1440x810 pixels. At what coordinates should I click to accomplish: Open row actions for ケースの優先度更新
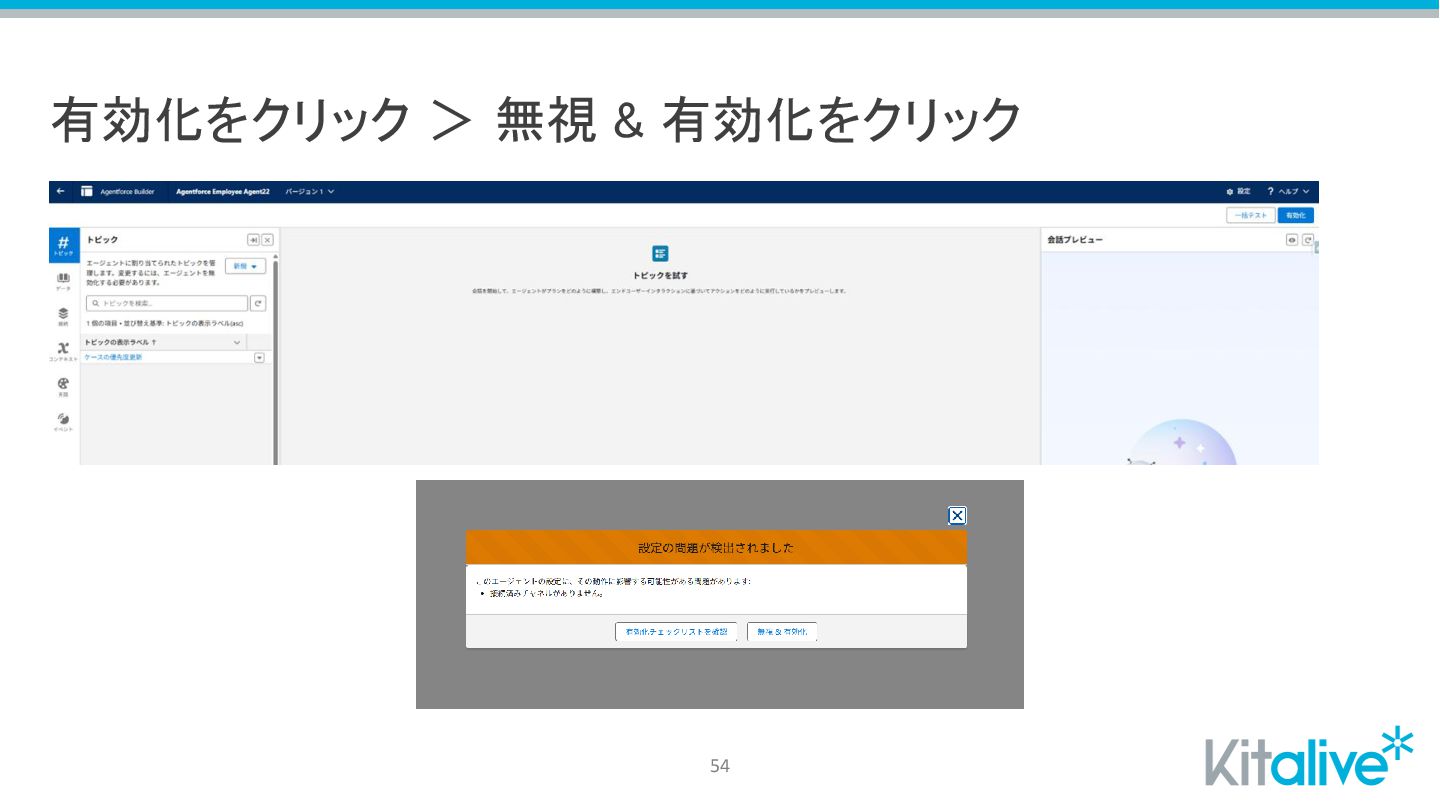pos(259,357)
